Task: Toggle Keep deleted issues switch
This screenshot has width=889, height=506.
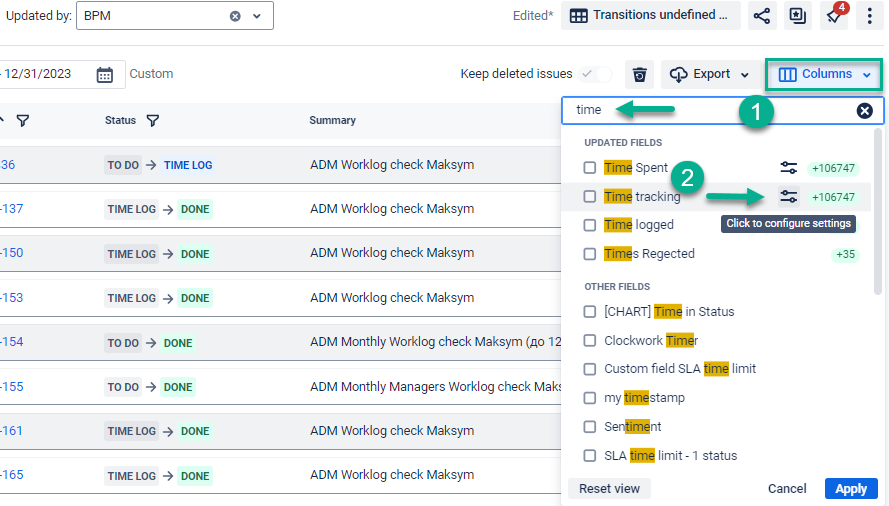Action: 595,74
